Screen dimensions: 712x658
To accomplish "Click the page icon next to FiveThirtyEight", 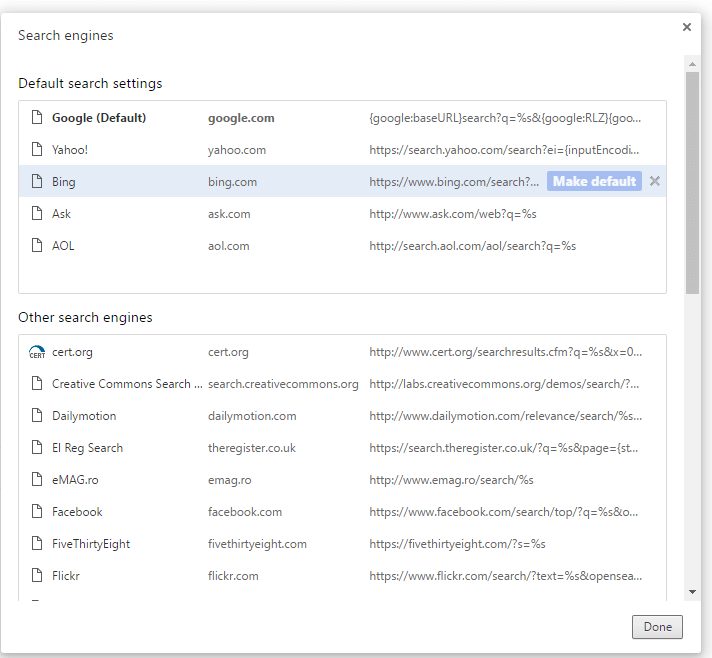I will tap(37, 544).
